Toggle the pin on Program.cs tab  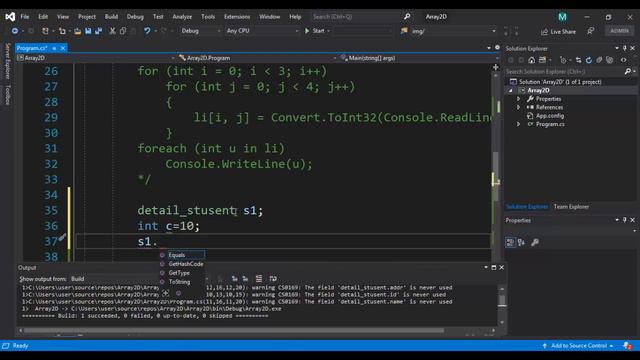pyautogui.click(x=54, y=48)
